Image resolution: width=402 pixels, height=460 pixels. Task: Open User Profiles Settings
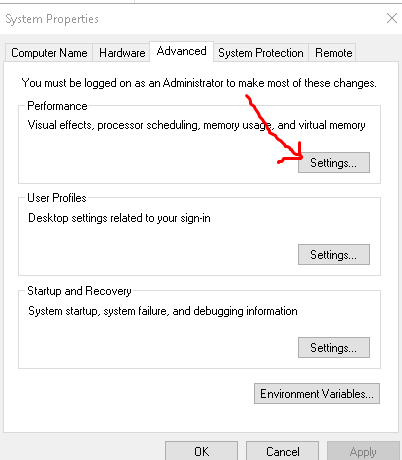(334, 255)
